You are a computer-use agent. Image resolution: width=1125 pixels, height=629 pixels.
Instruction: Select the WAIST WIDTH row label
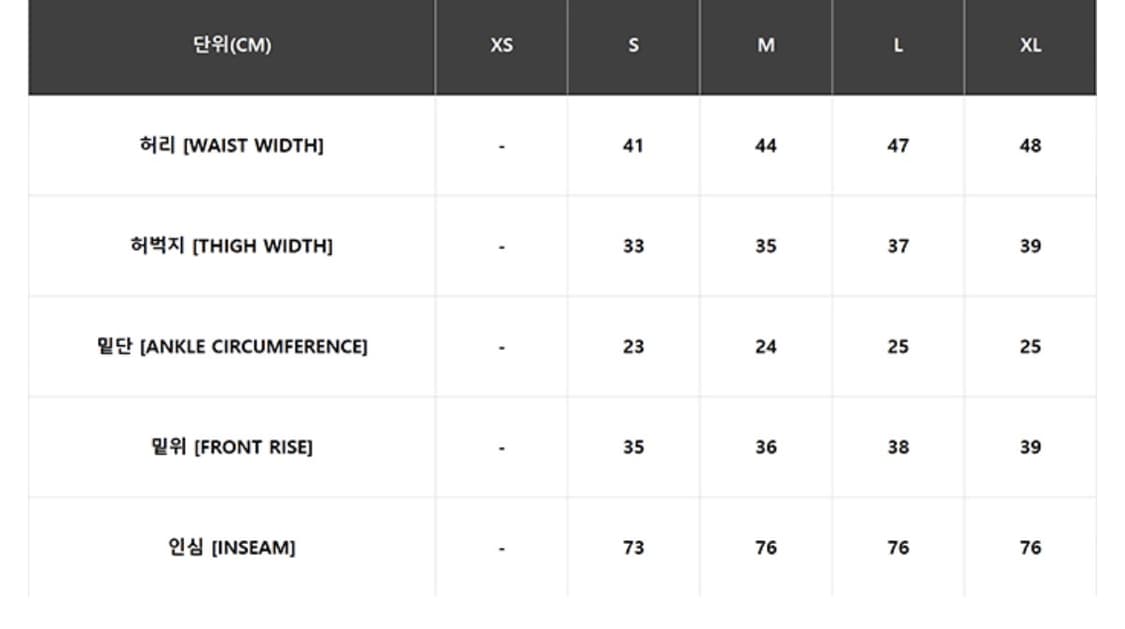tap(232, 146)
